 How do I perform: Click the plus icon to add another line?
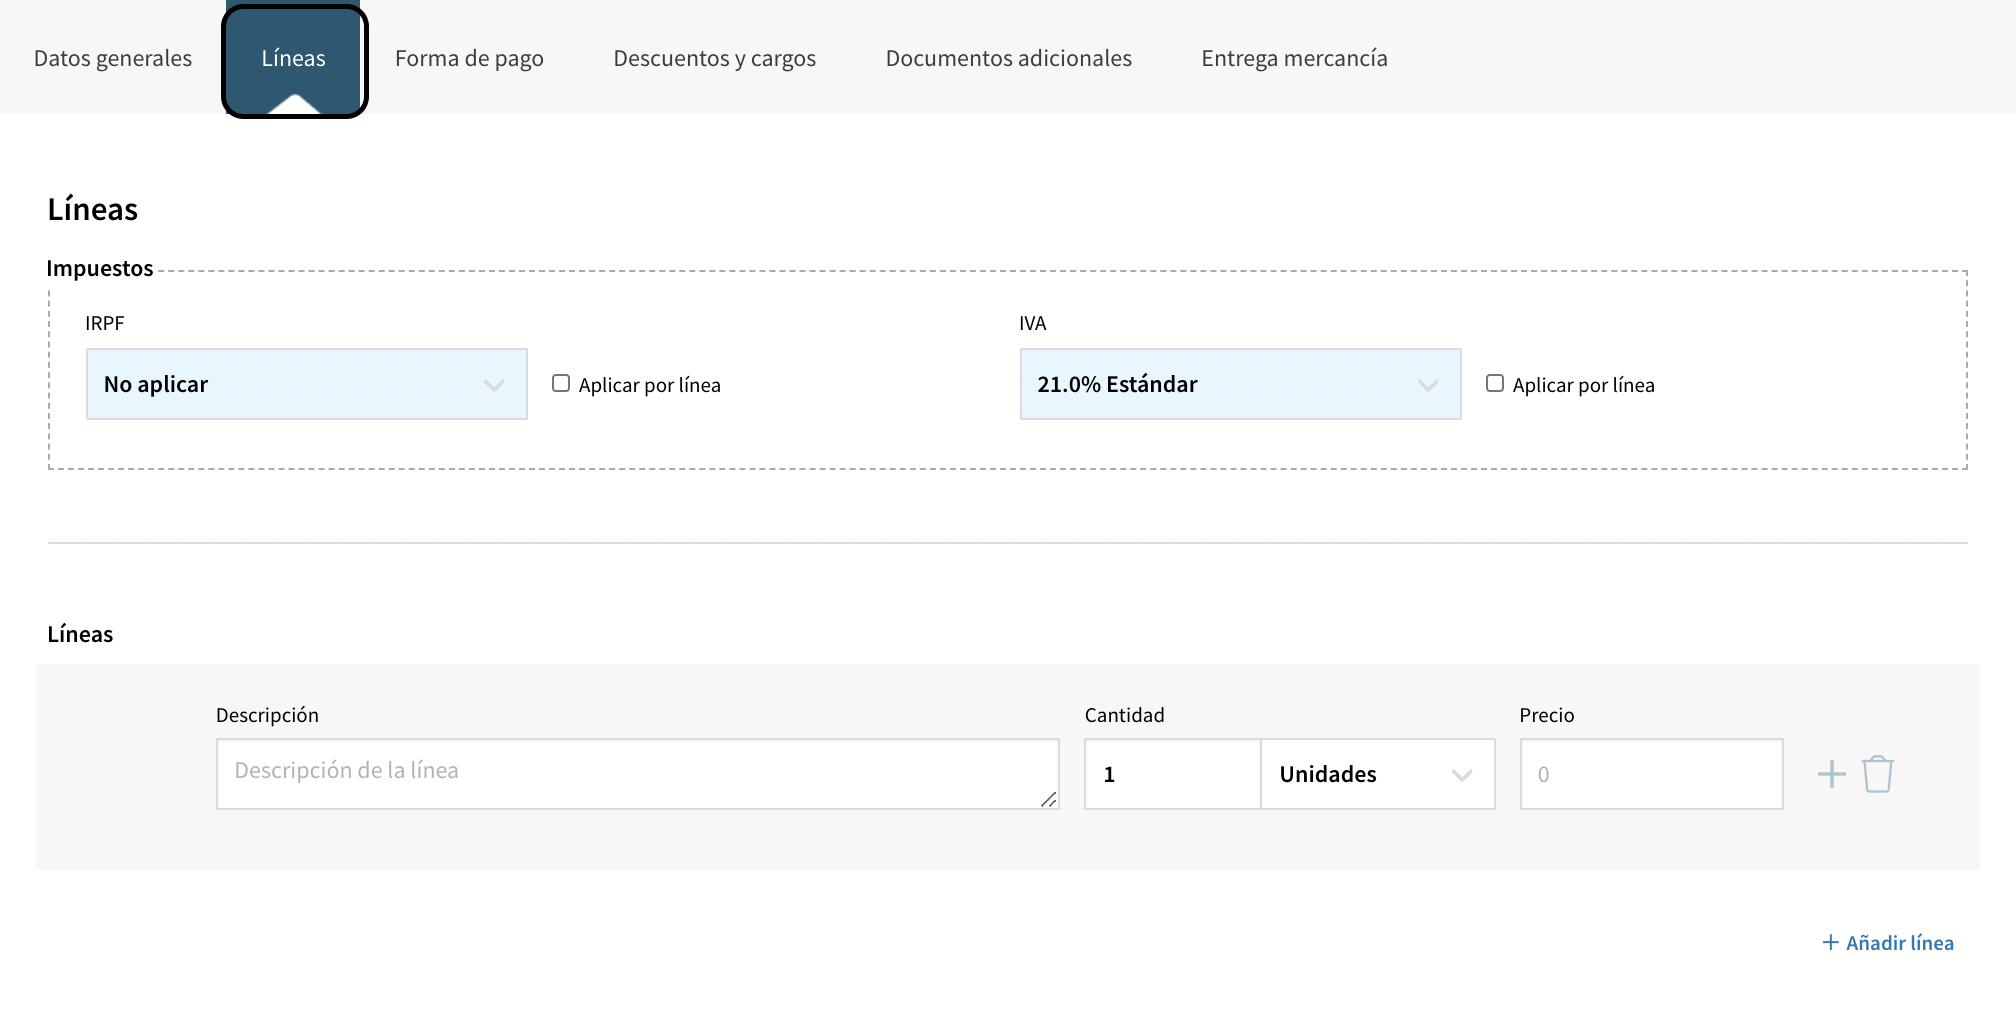click(x=1831, y=773)
